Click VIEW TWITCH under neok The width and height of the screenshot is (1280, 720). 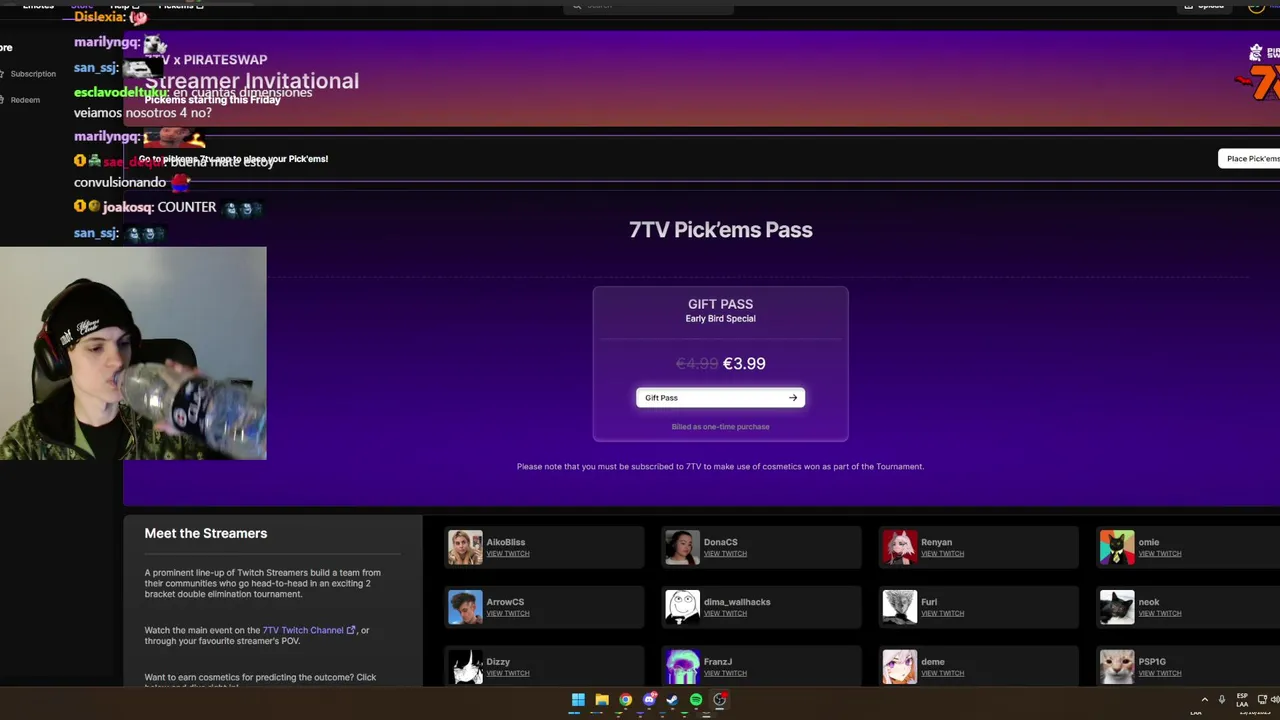[1160, 614]
